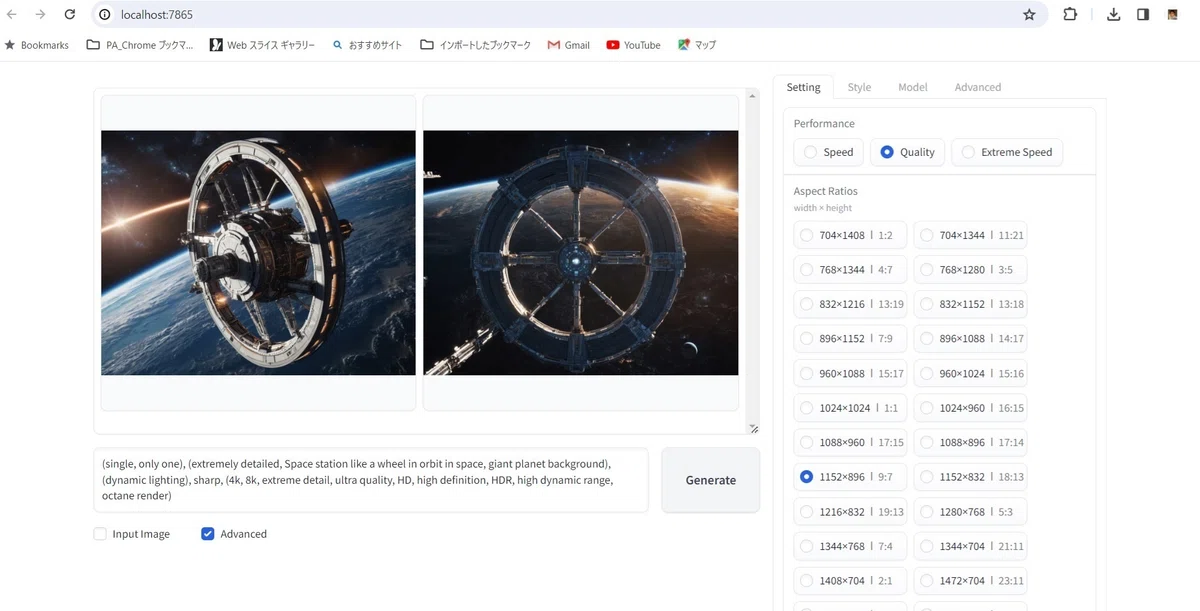Switch to the Model tab
The width and height of the screenshot is (1200, 611).
coord(912,87)
